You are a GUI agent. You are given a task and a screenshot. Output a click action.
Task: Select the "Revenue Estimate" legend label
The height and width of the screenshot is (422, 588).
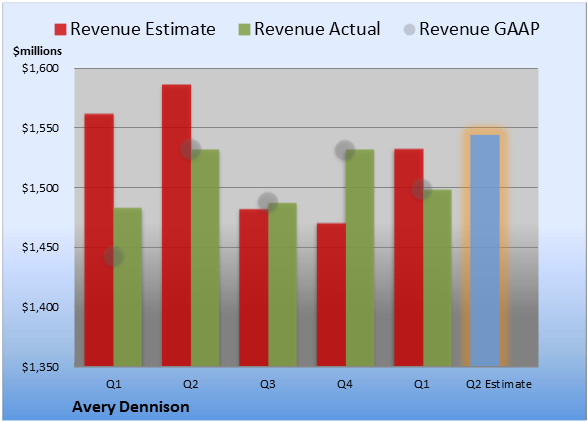143,29
